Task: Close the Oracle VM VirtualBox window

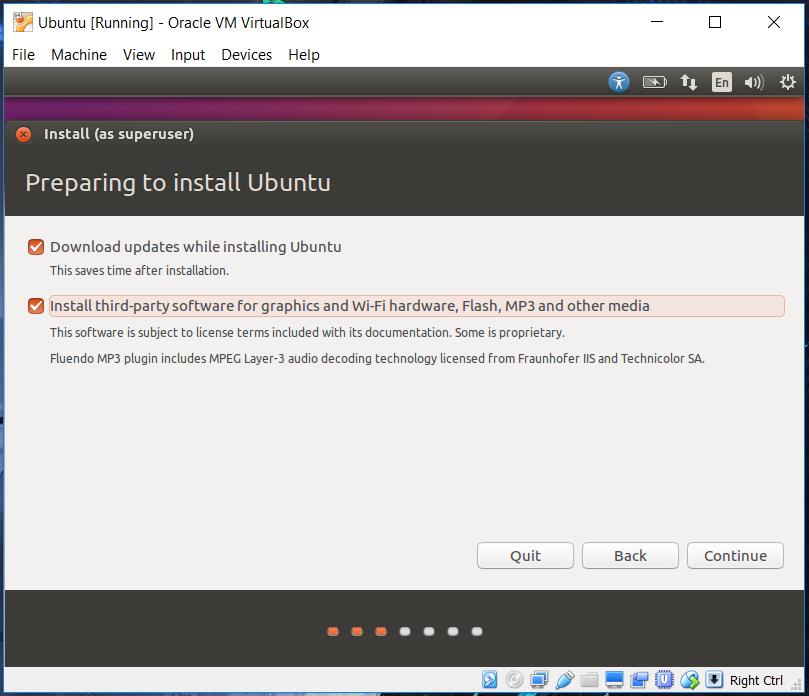Action: [x=773, y=22]
